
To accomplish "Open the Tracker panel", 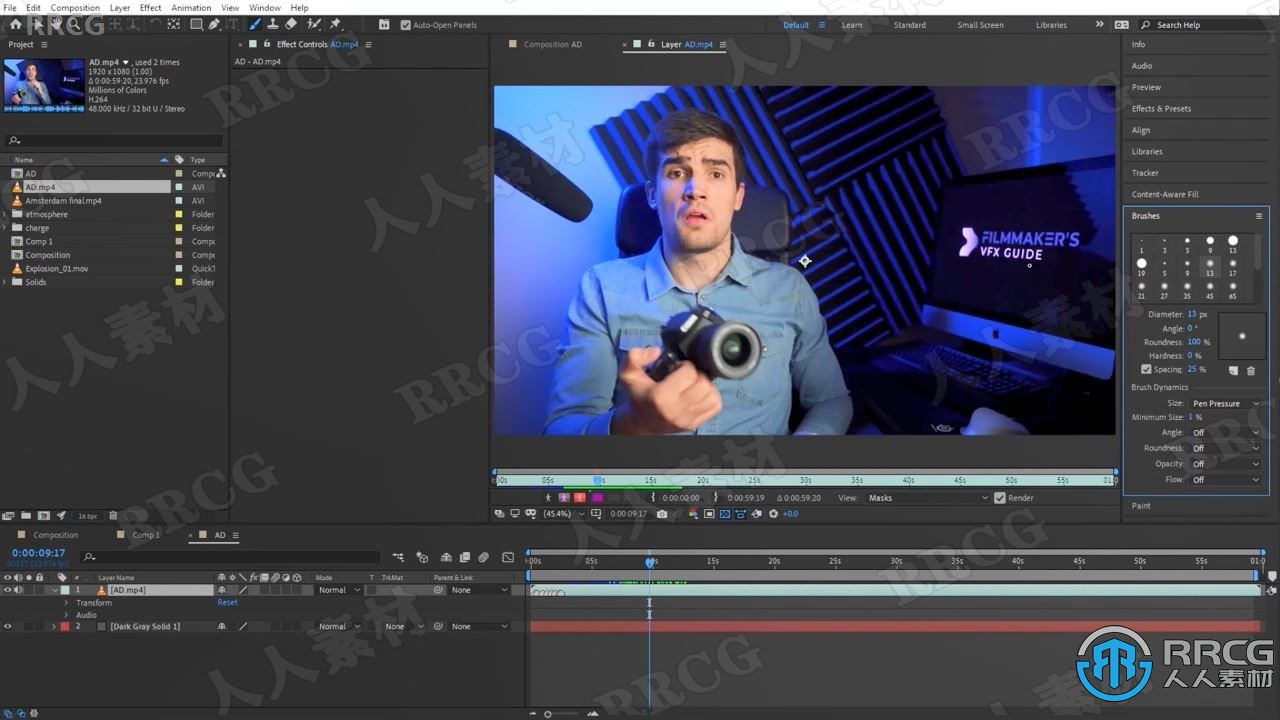I will point(1145,173).
